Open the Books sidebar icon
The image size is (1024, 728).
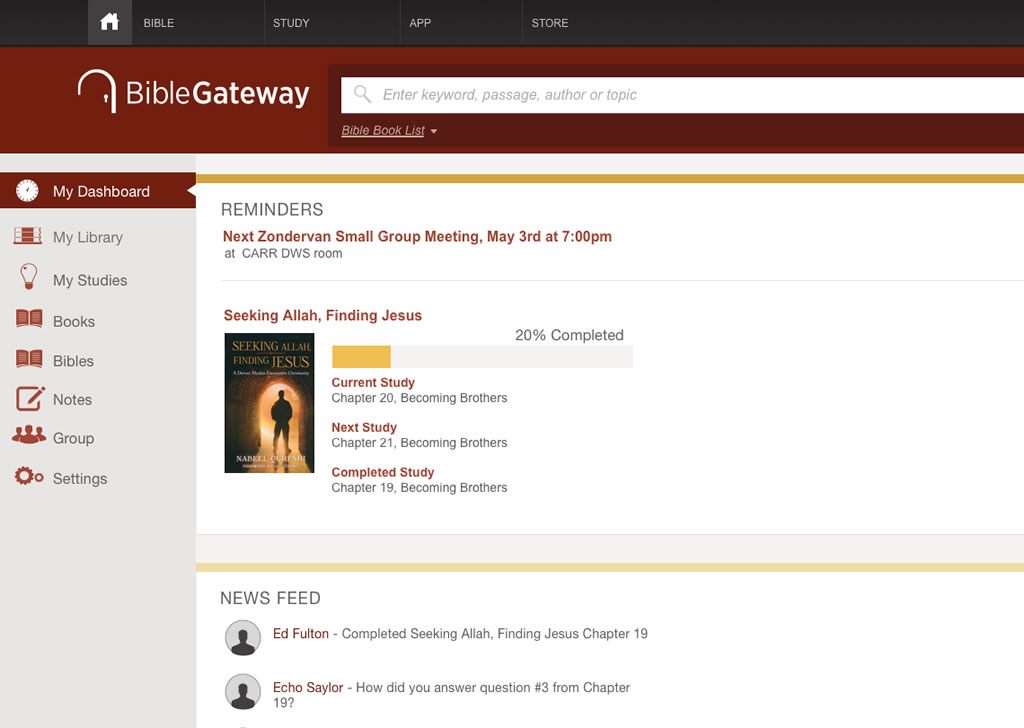29,319
